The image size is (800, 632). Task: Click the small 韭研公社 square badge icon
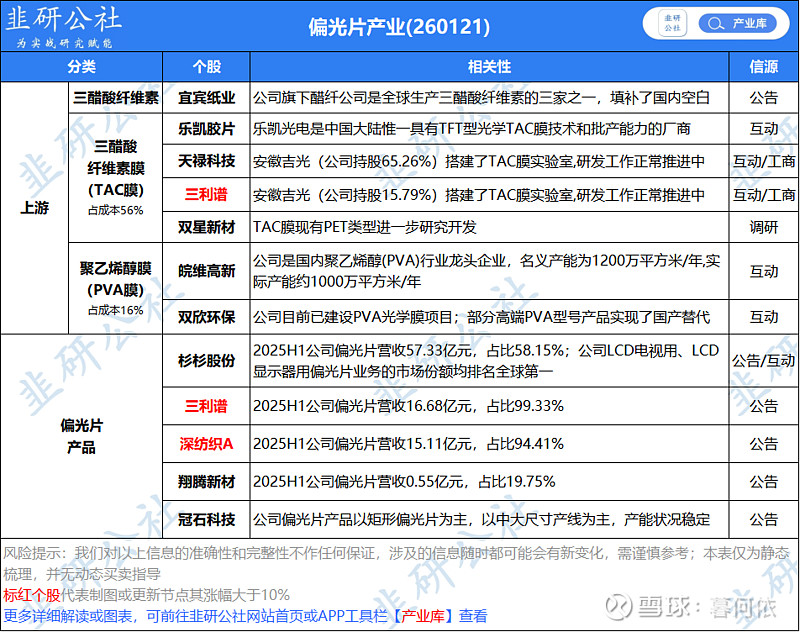pyautogui.click(x=672, y=24)
